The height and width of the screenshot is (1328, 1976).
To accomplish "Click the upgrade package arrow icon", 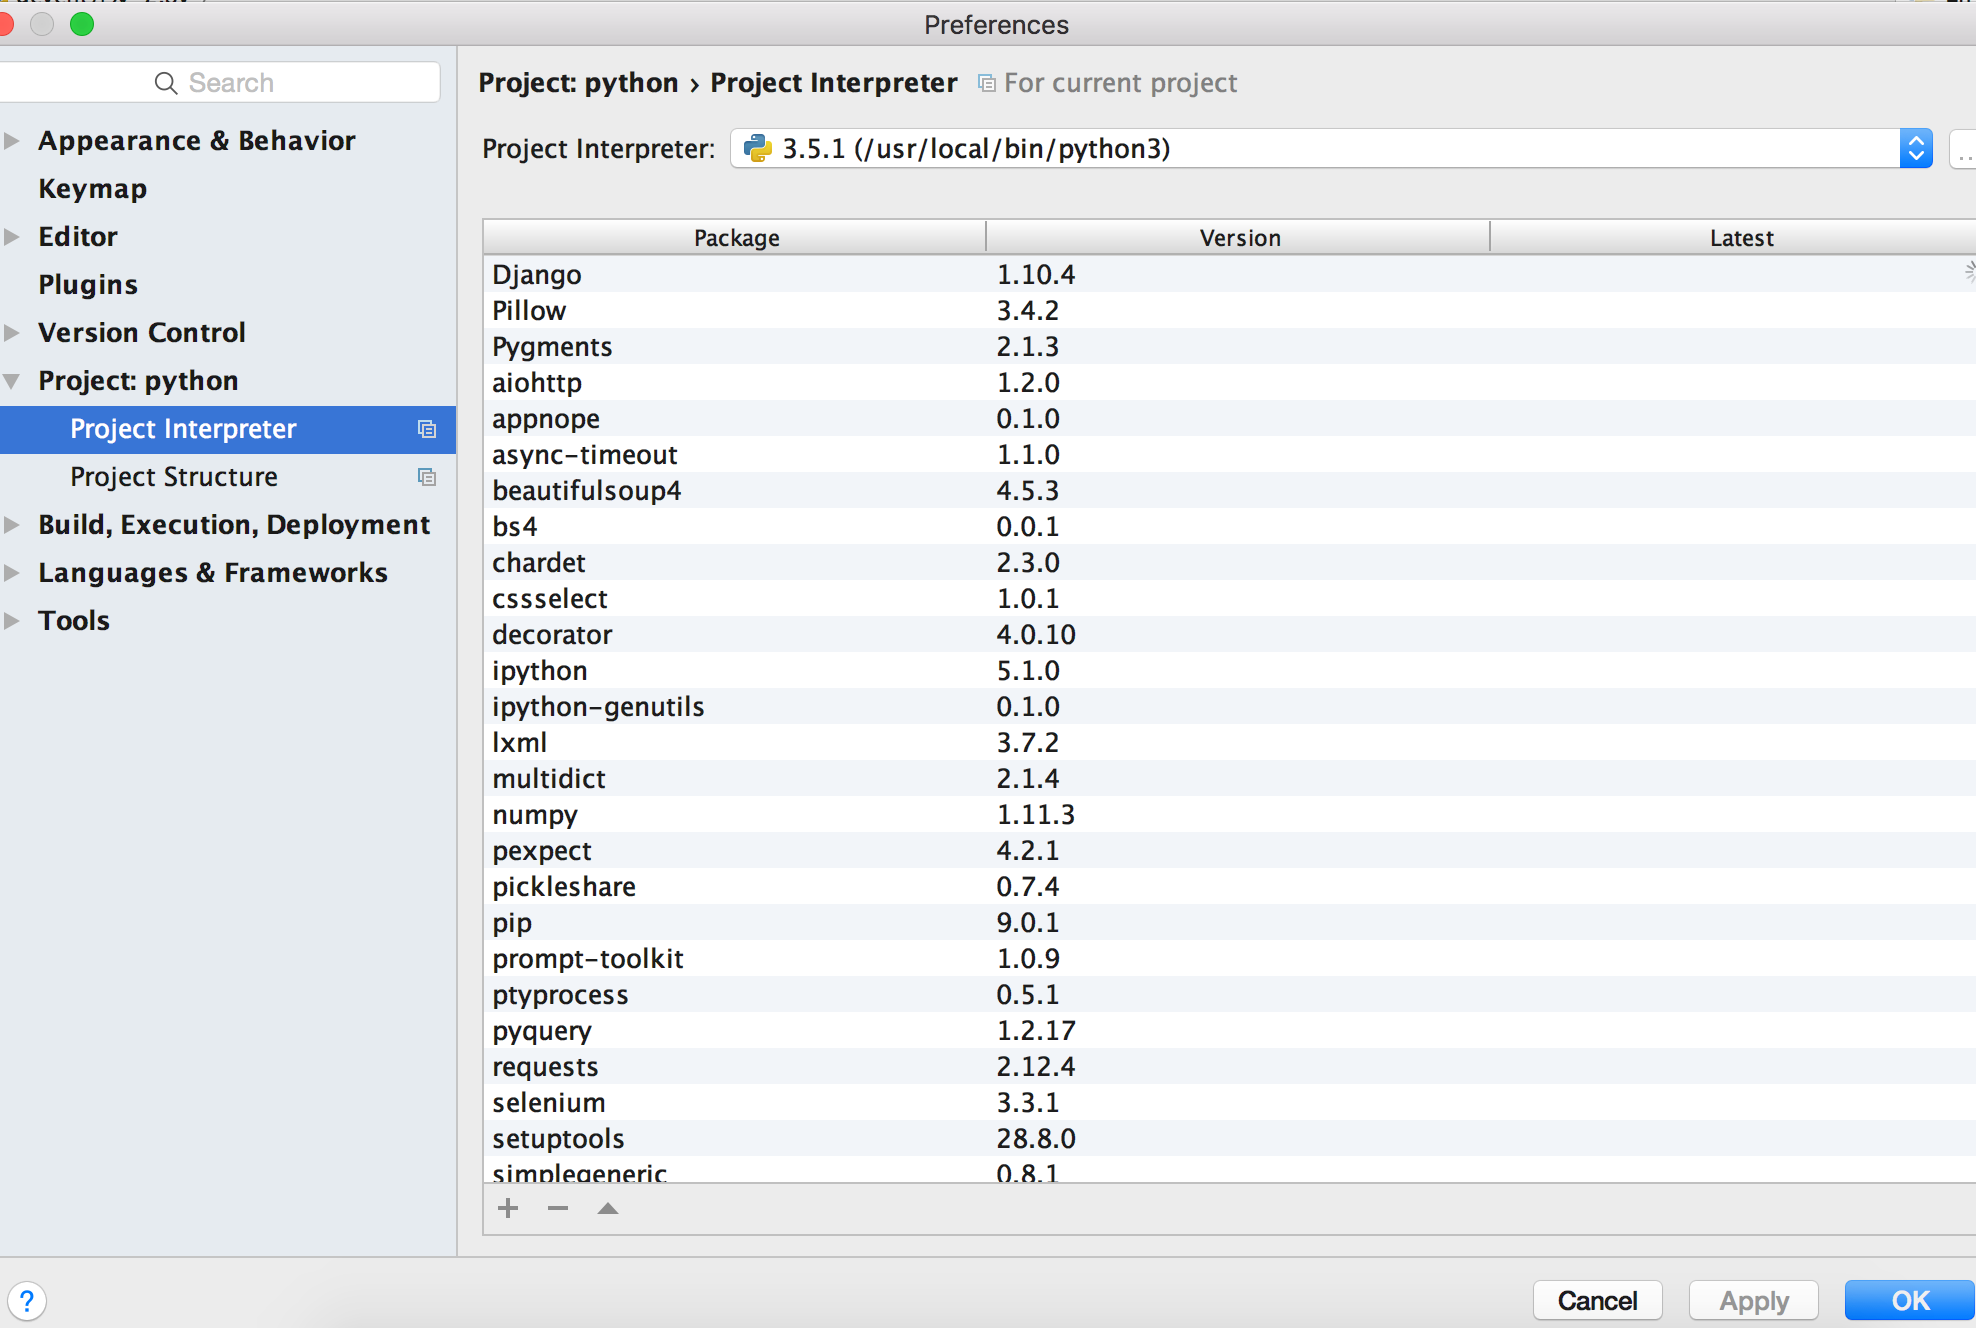I will coord(607,1208).
